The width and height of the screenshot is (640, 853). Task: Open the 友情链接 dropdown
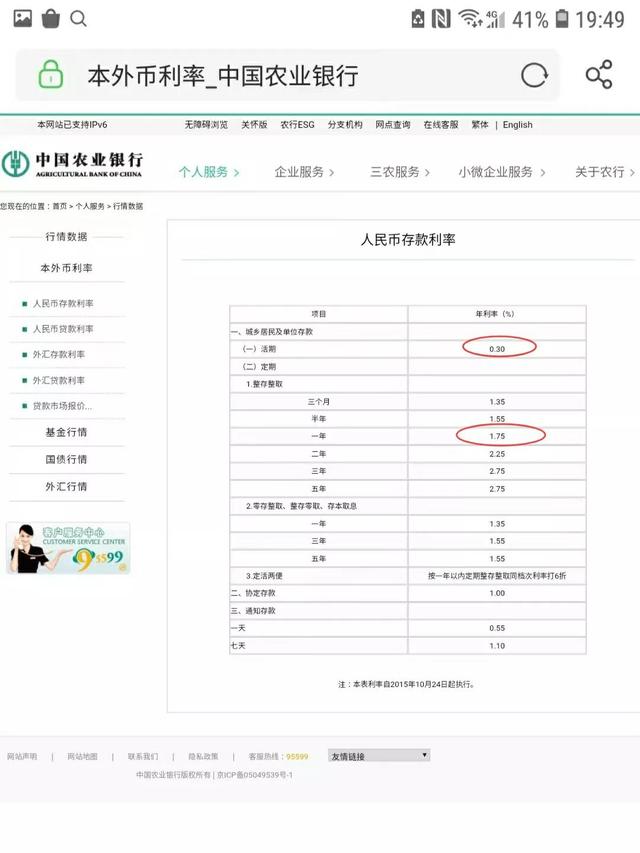pos(379,756)
